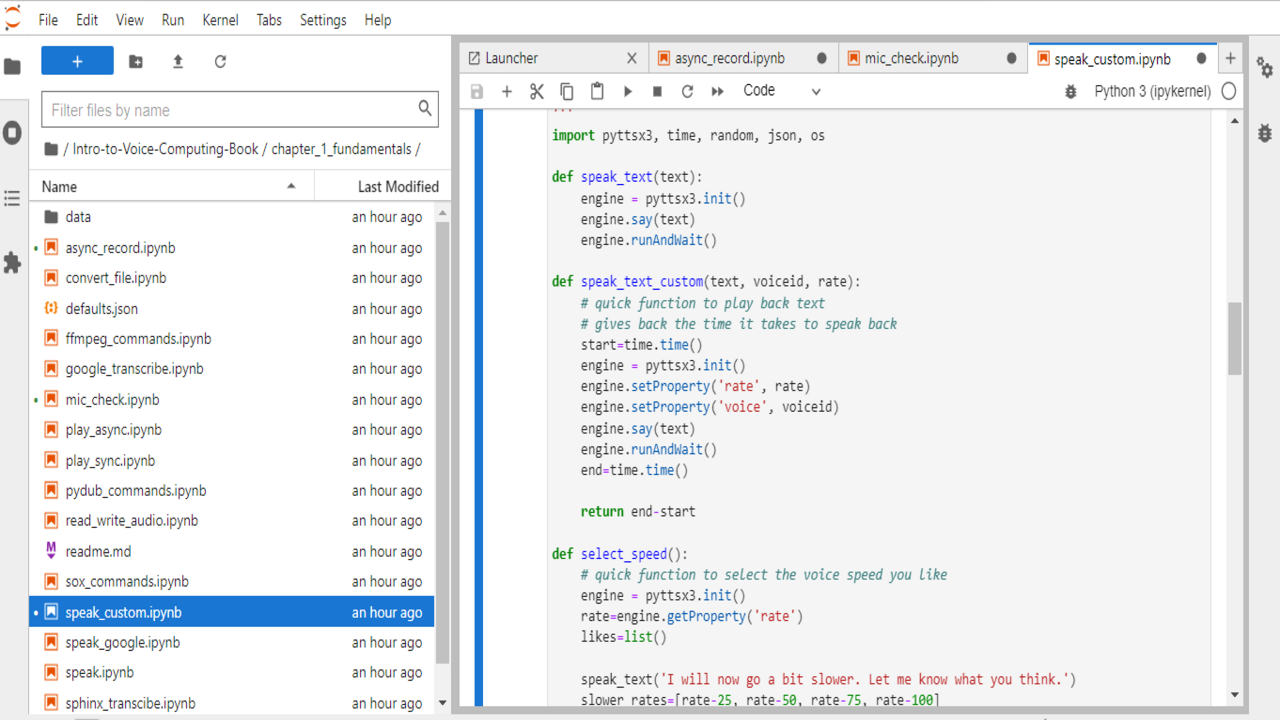Screen dimensions: 1280x720
Task: Select google_transcribe.ipynb in file list
Action: [x=232, y=369]
